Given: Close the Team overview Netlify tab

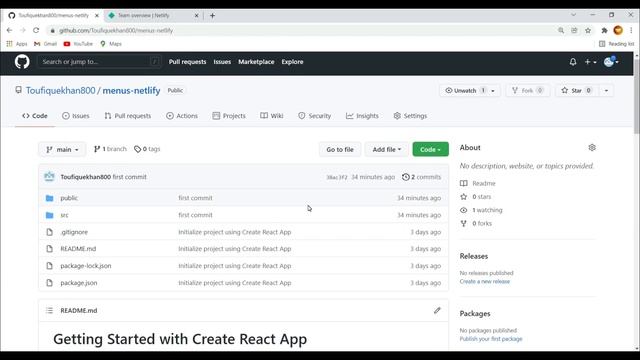Looking at the screenshot, I should pos(196,16).
